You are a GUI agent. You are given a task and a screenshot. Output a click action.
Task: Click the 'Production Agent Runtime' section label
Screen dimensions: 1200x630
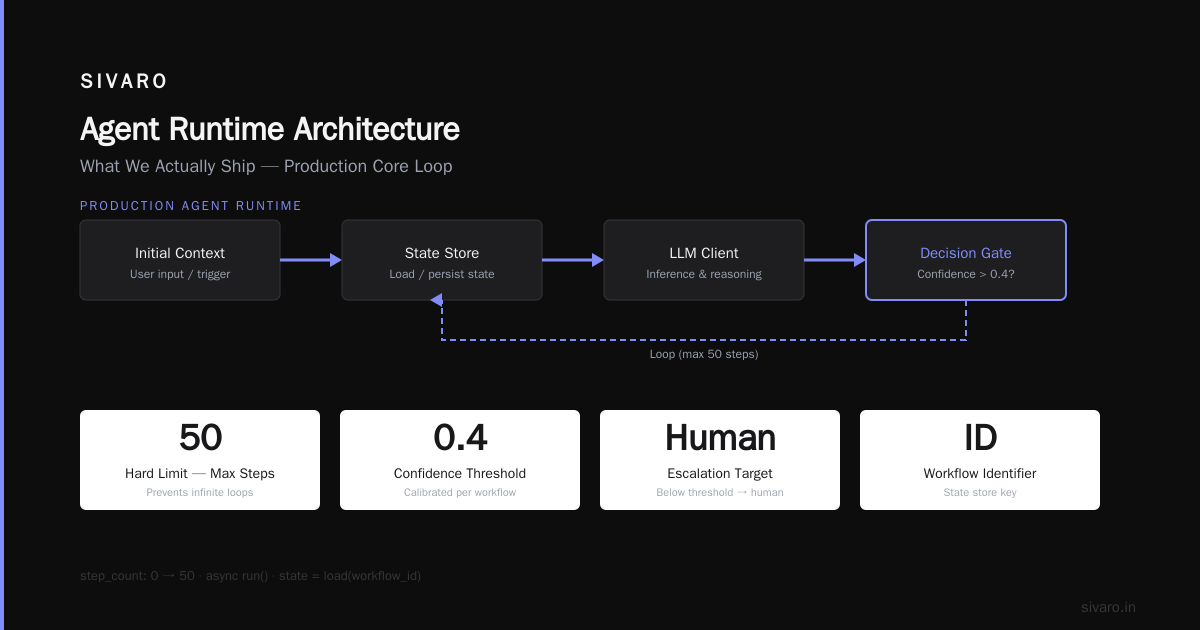(191, 206)
